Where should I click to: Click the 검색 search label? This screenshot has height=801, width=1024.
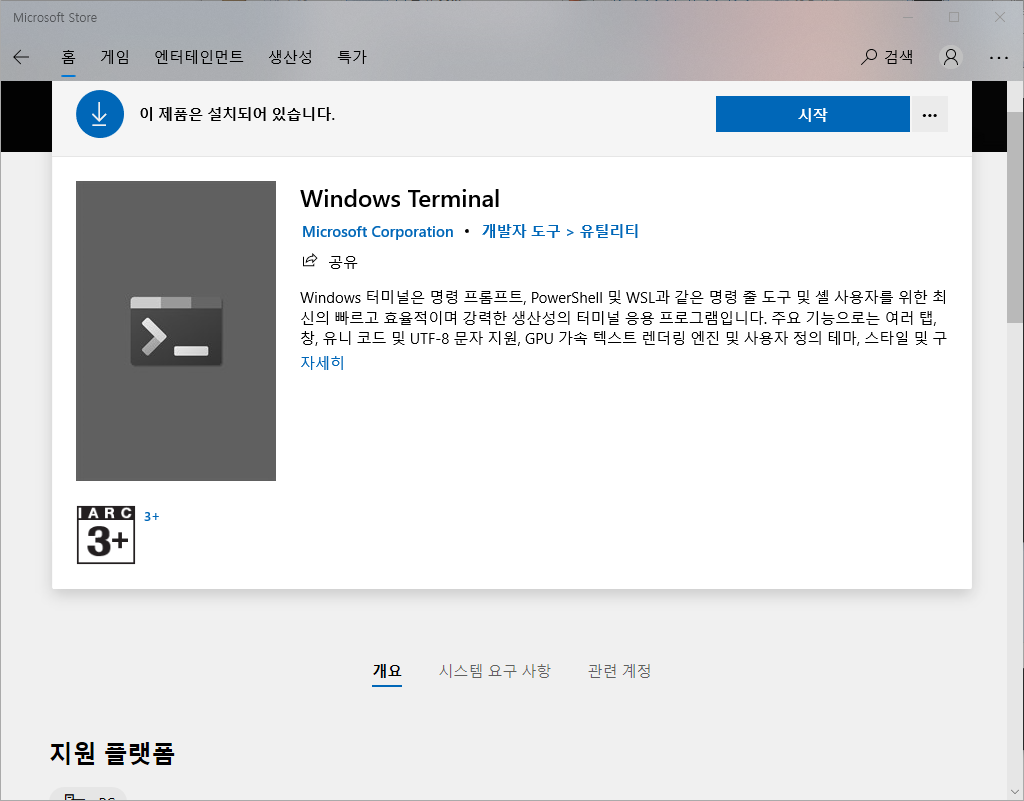[x=899, y=57]
